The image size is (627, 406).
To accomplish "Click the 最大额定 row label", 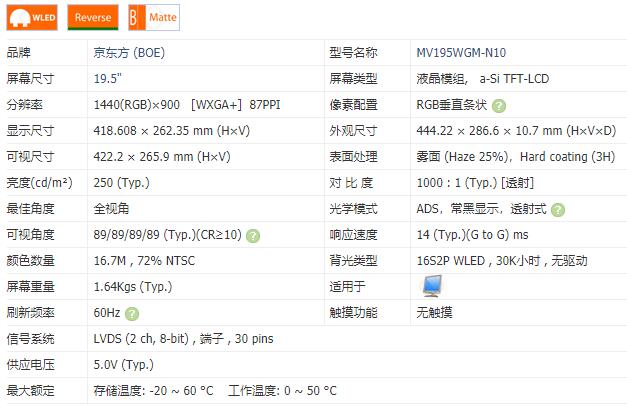I will (x=30, y=391).
